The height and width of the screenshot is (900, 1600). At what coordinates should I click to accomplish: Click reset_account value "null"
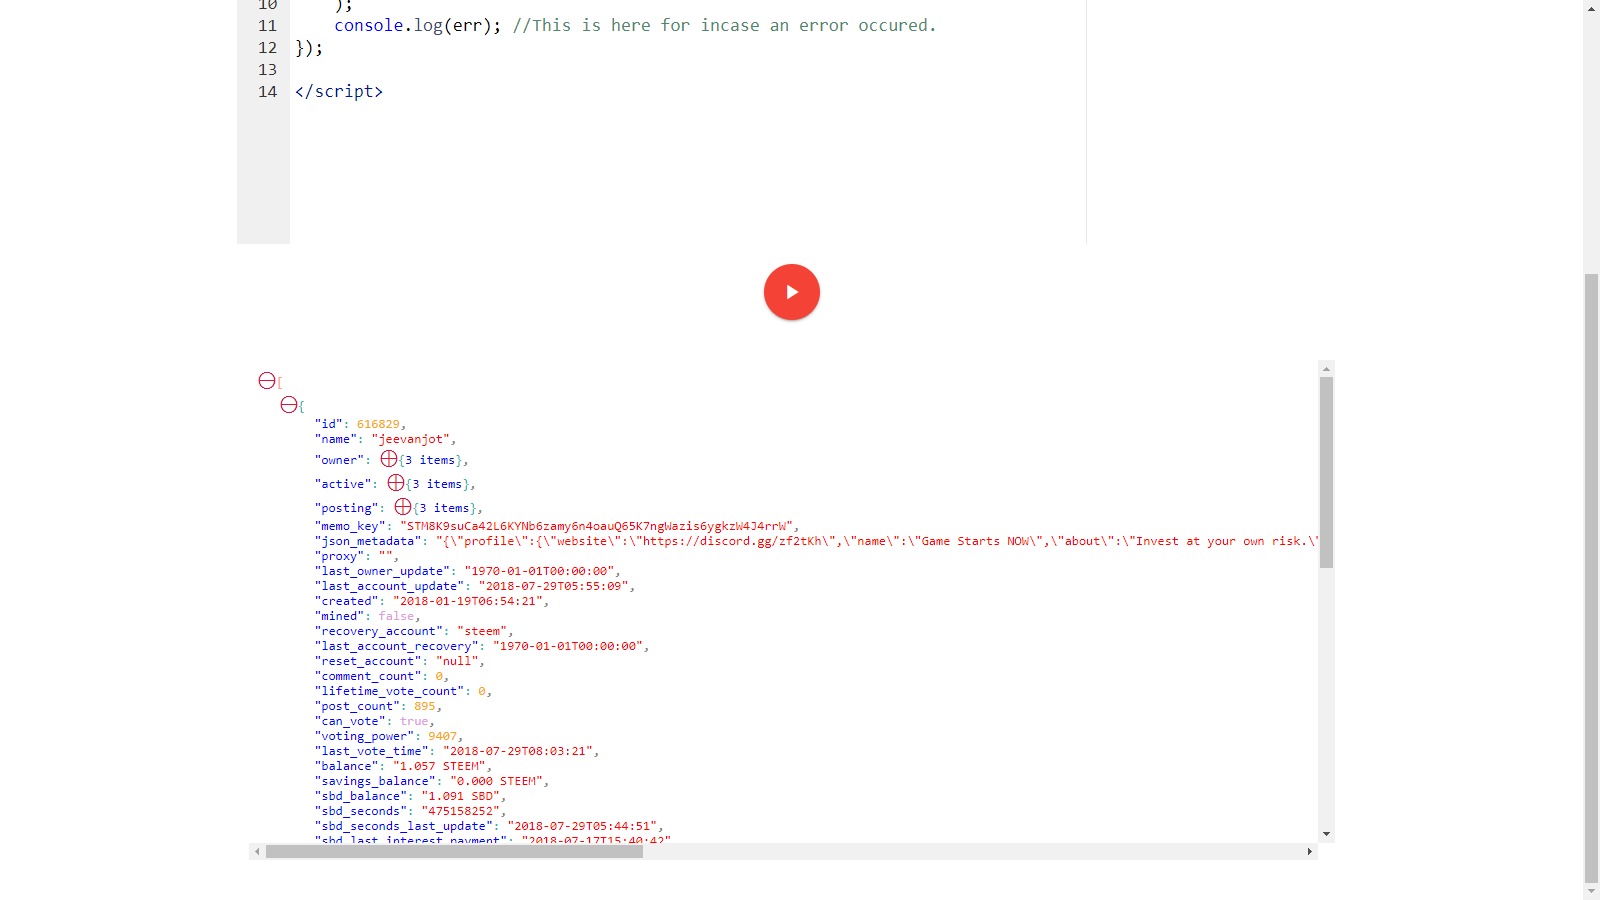point(457,661)
